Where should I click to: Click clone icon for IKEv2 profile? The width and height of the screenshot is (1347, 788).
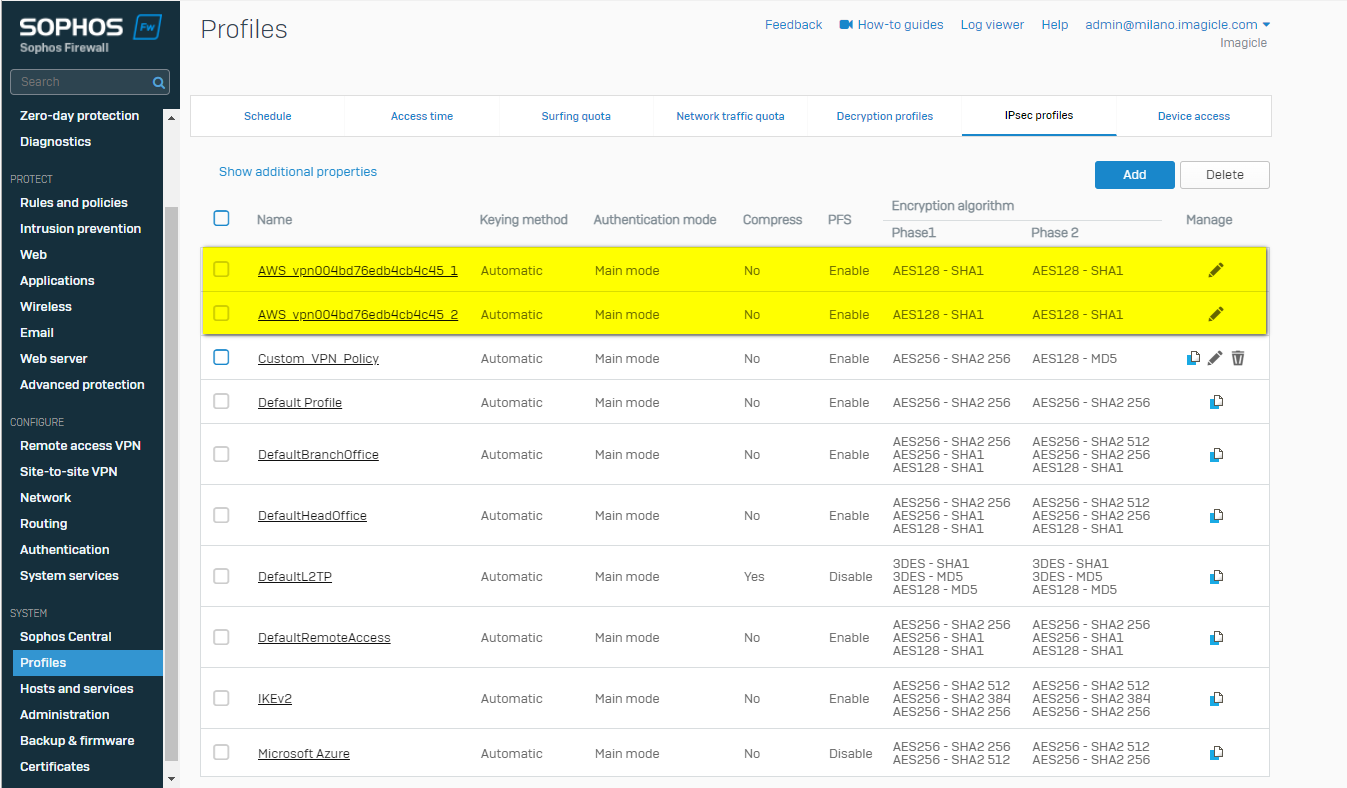click(1216, 699)
